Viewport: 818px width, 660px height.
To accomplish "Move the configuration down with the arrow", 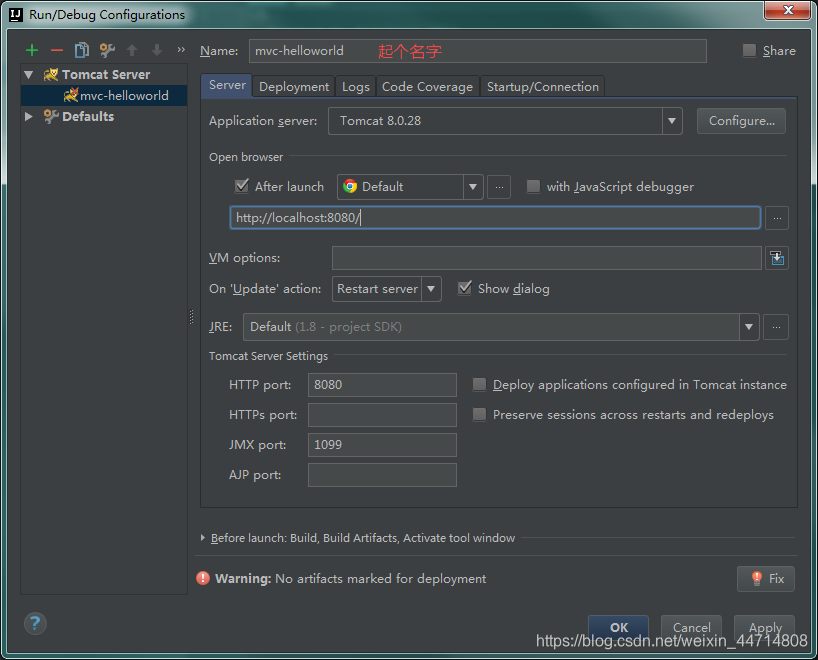I will tap(157, 50).
